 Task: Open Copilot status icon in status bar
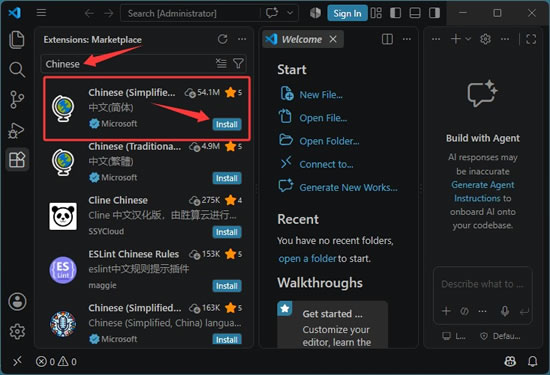[x=510, y=361]
